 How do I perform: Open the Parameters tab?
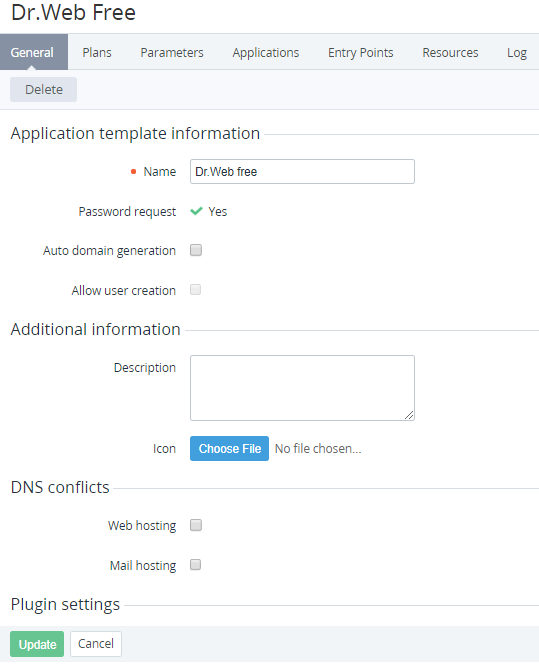[x=172, y=52]
